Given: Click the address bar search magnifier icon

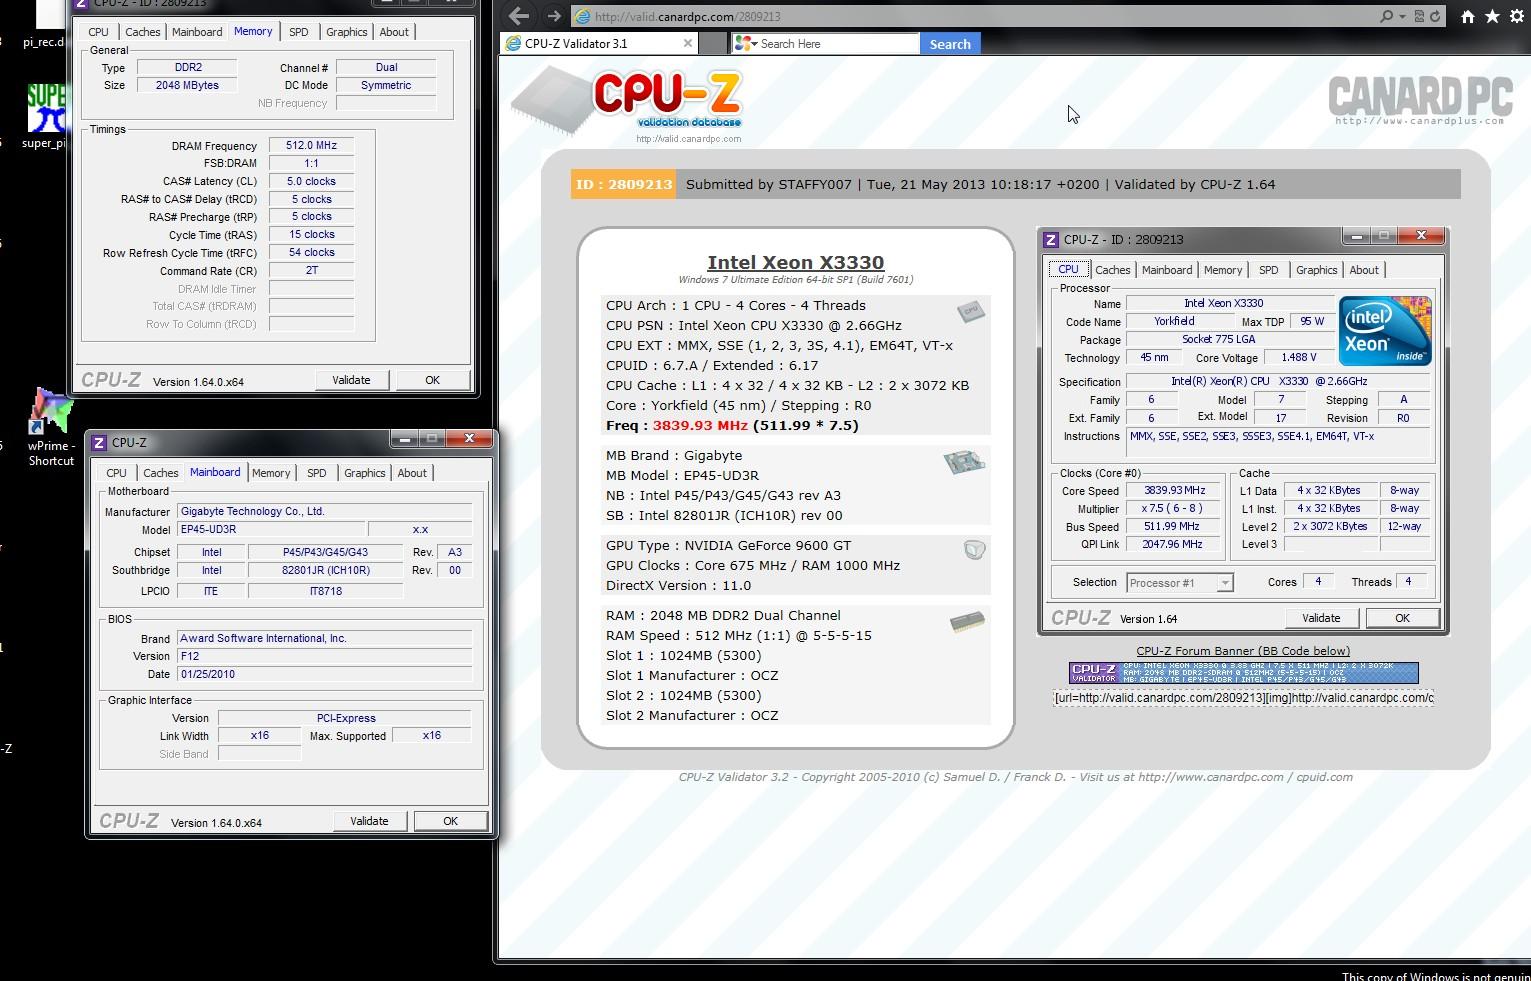Looking at the screenshot, I should 1386,16.
